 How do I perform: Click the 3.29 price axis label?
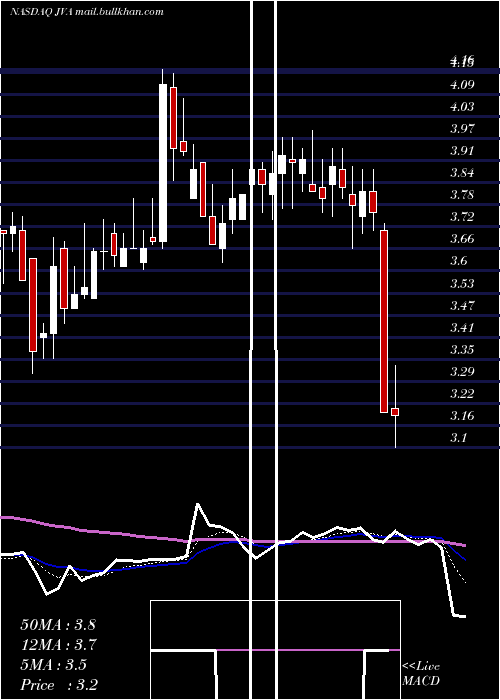pyautogui.click(x=462, y=372)
